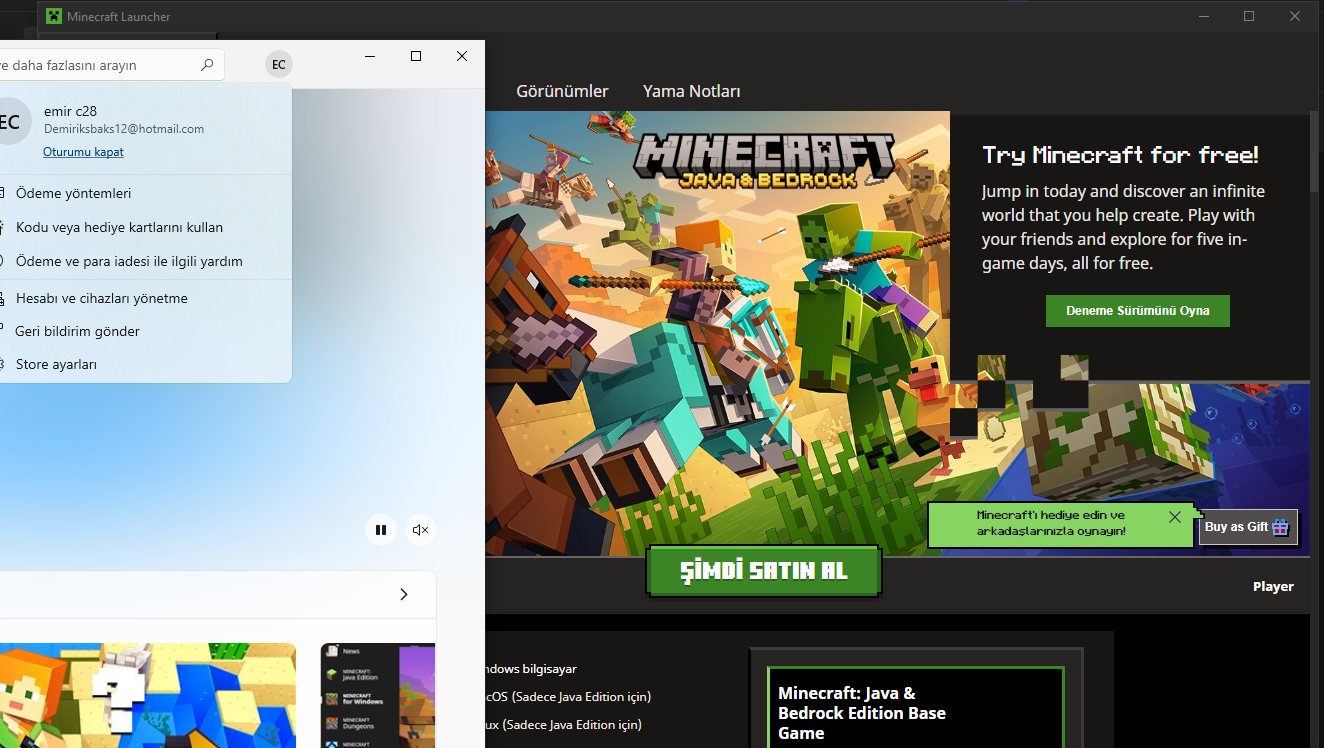Click the gift box icon on Buy as Gift

(x=1281, y=527)
